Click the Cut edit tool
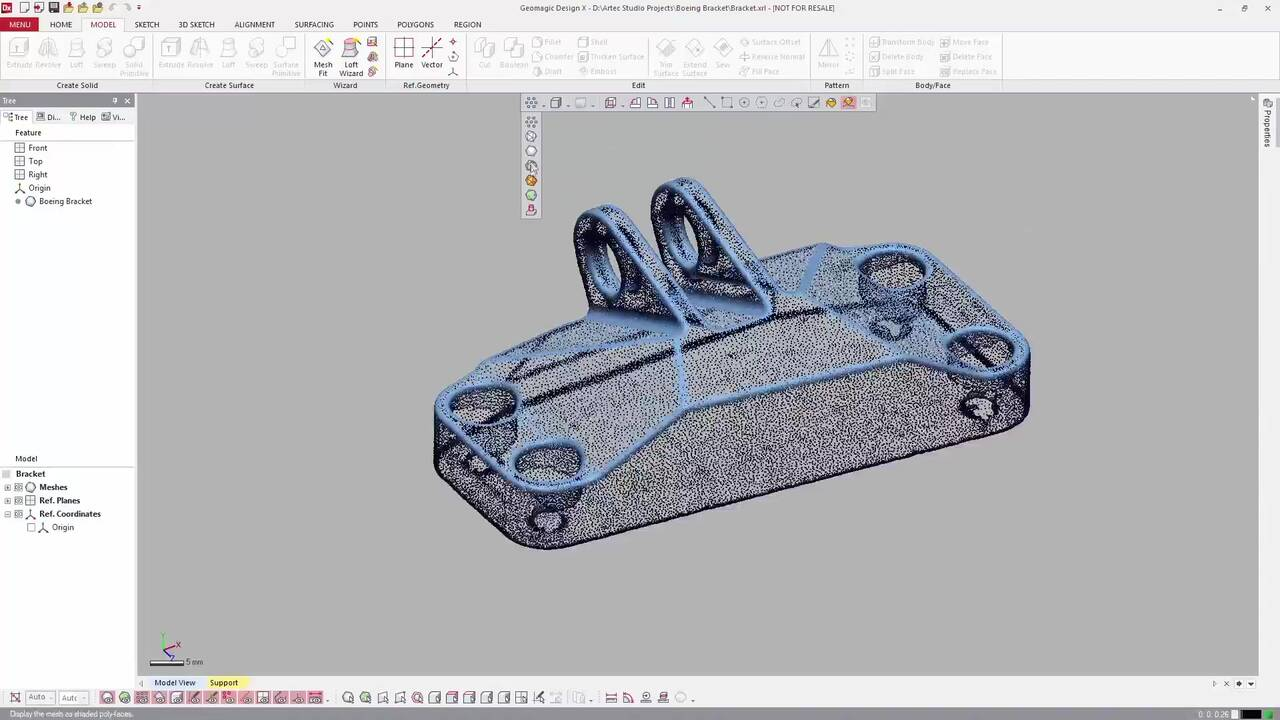 485,54
